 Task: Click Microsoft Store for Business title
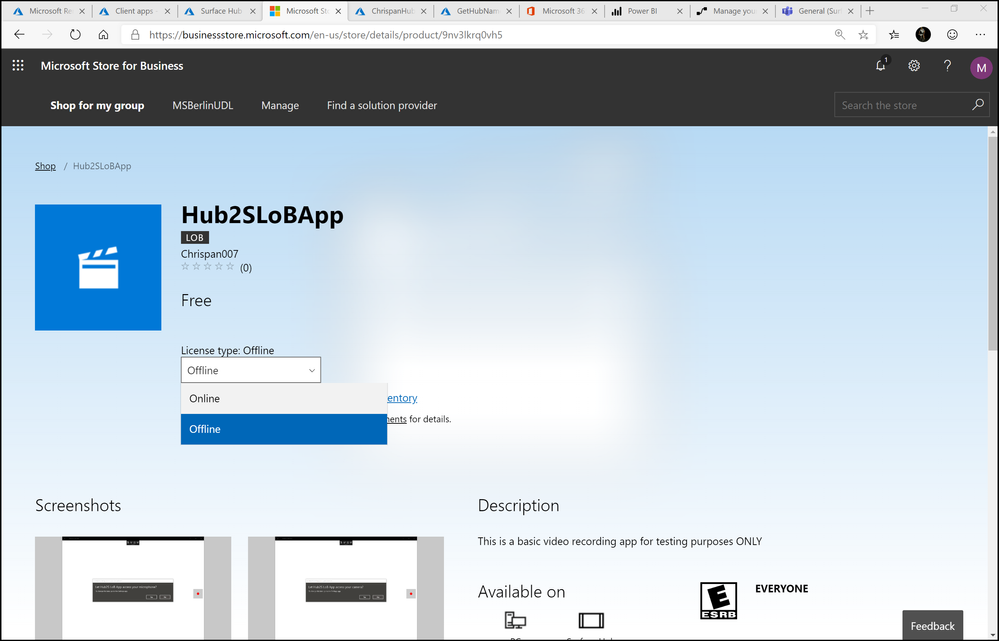click(x=112, y=66)
